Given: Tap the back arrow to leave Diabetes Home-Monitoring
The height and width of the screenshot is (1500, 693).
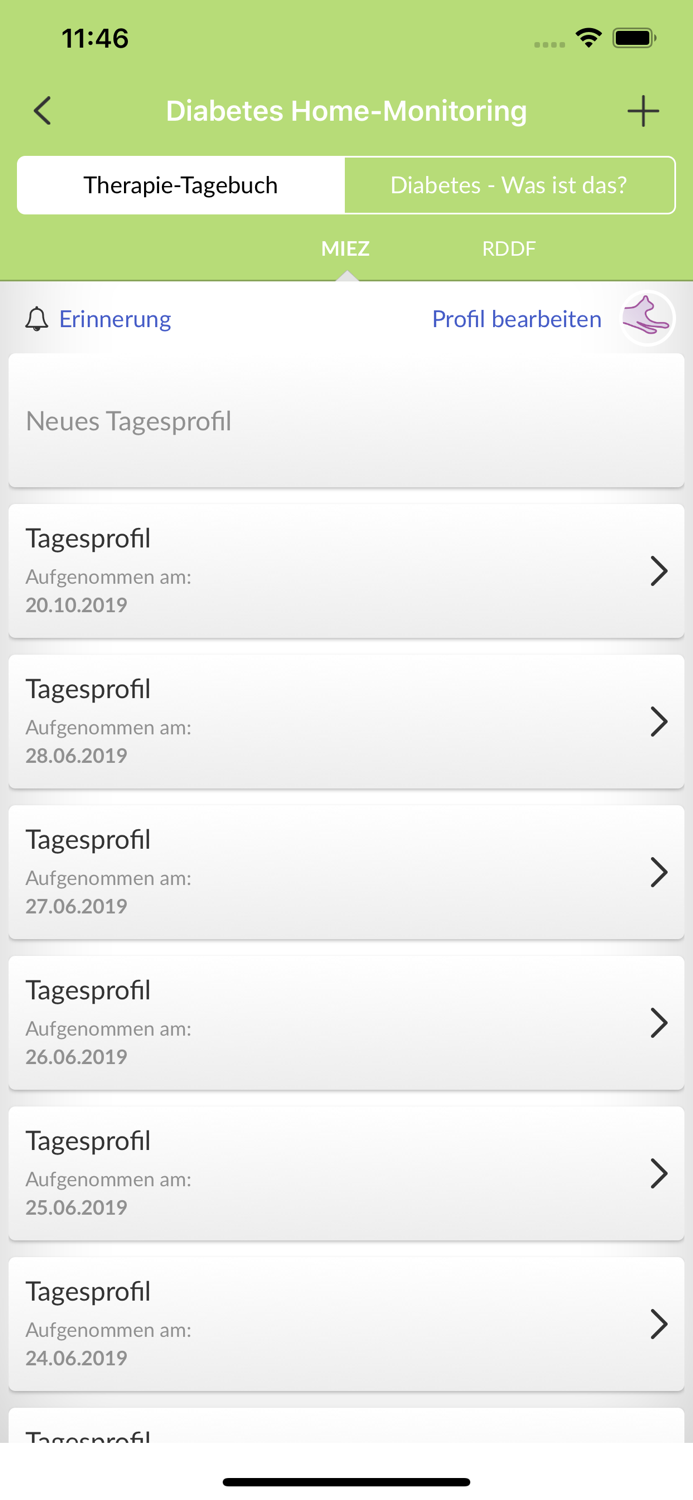Looking at the screenshot, I should pos(42,111).
